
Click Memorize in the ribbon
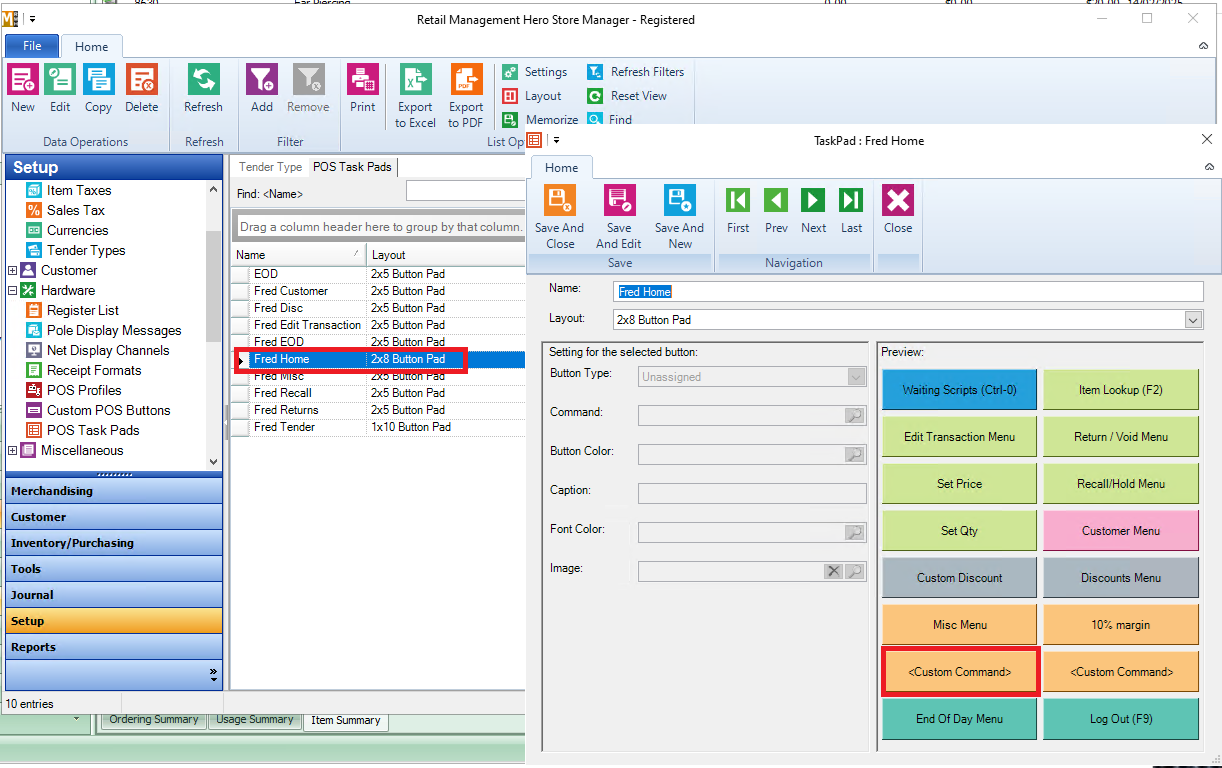pyautogui.click(x=540, y=119)
